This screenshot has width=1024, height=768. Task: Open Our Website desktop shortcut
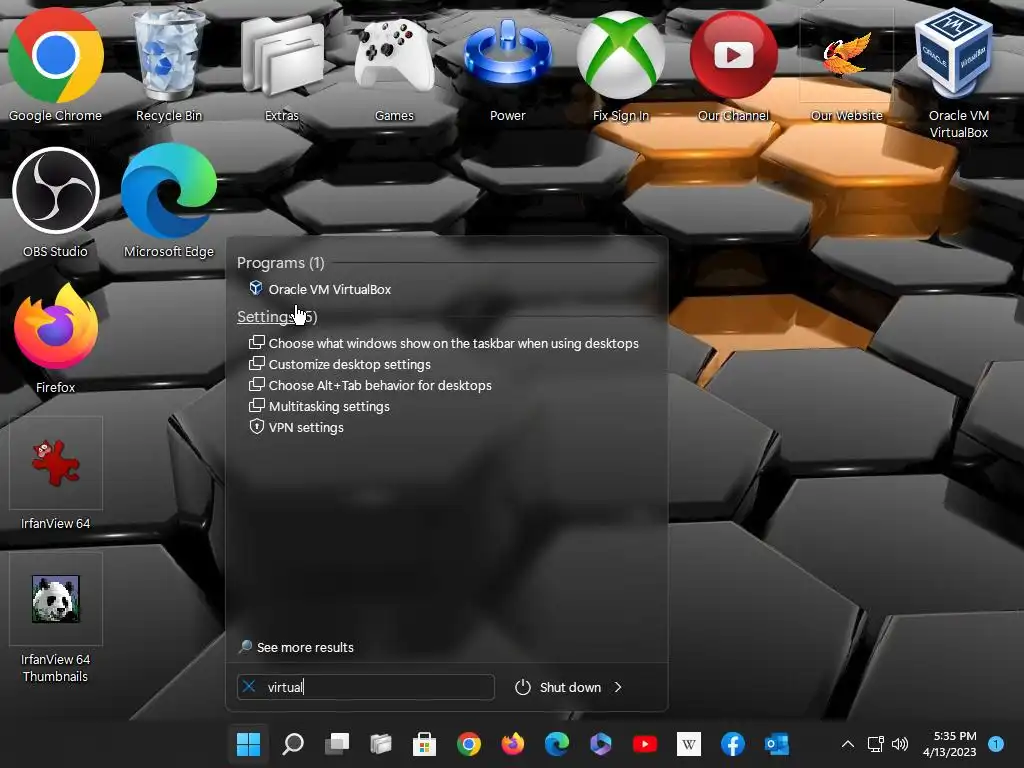tap(846, 65)
